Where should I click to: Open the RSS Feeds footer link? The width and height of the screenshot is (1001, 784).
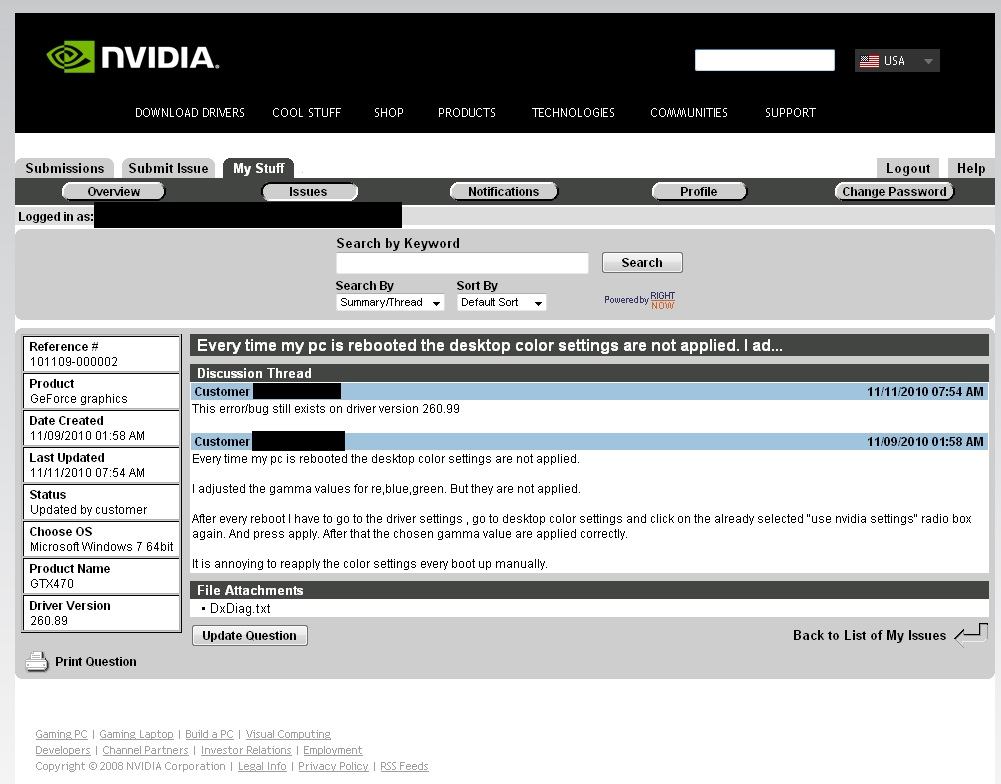pos(404,766)
